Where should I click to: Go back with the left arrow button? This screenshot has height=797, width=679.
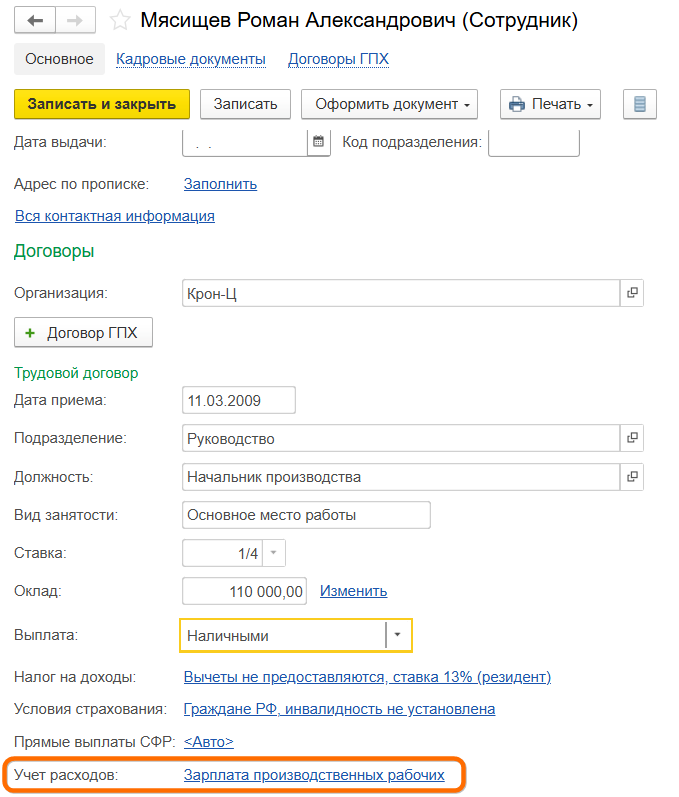(x=35, y=20)
